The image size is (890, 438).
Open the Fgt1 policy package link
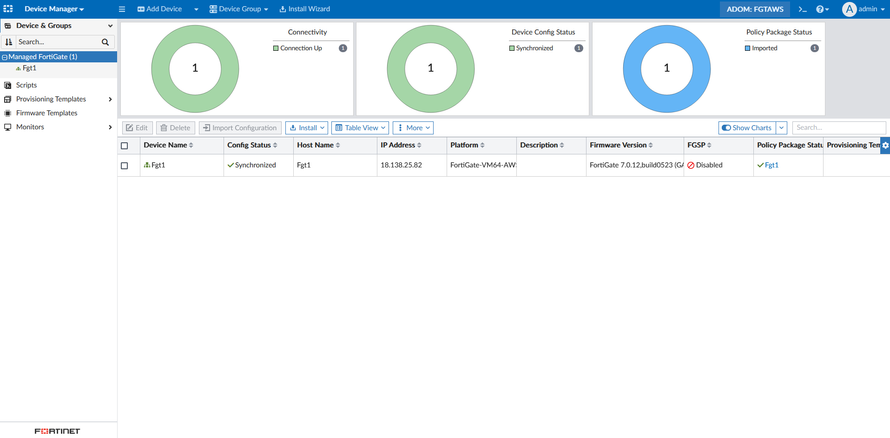pyautogui.click(x=771, y=165)
